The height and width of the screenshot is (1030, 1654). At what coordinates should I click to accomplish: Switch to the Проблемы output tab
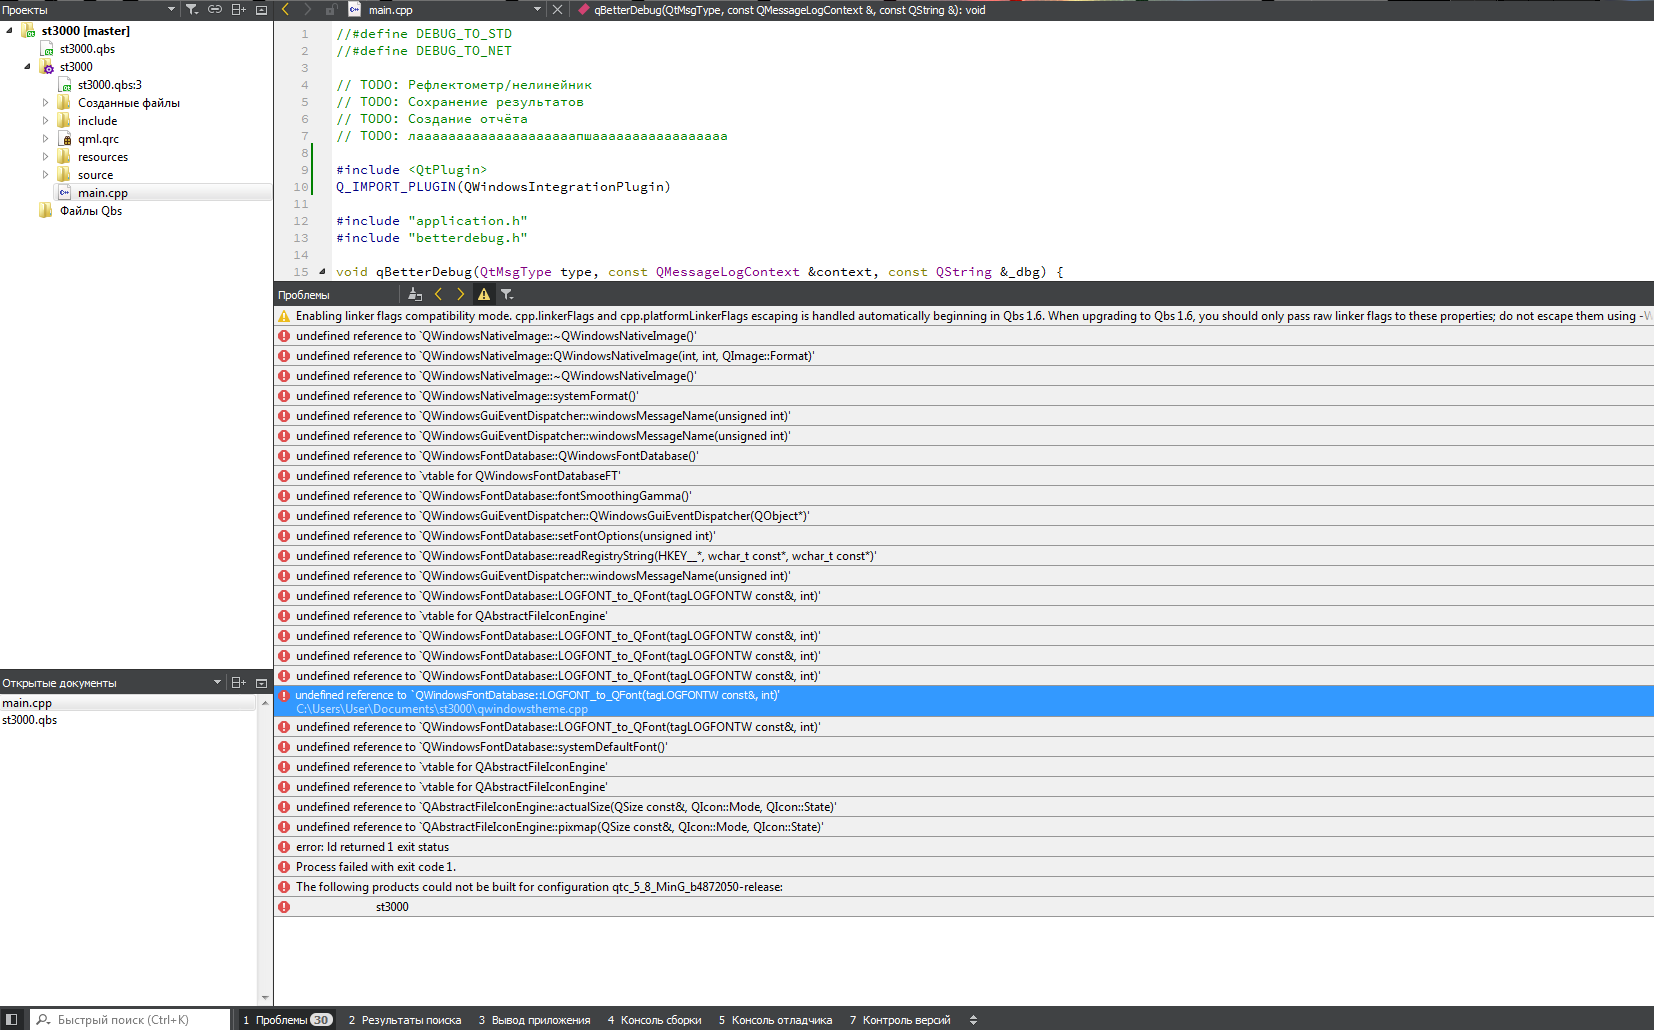coord(287,1020)
